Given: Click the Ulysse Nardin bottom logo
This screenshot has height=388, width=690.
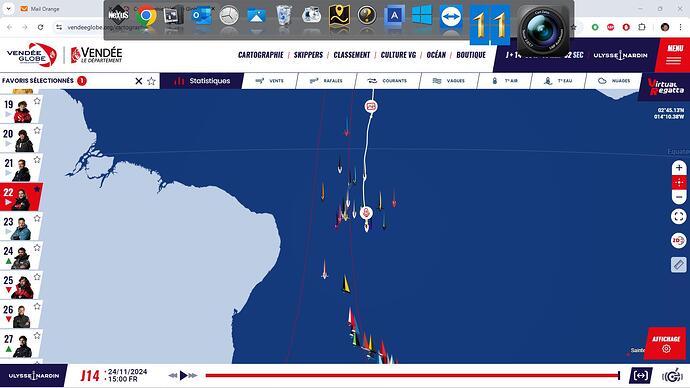Looking at the screenshot, I should pyautogui.click(x=34, y=376).
